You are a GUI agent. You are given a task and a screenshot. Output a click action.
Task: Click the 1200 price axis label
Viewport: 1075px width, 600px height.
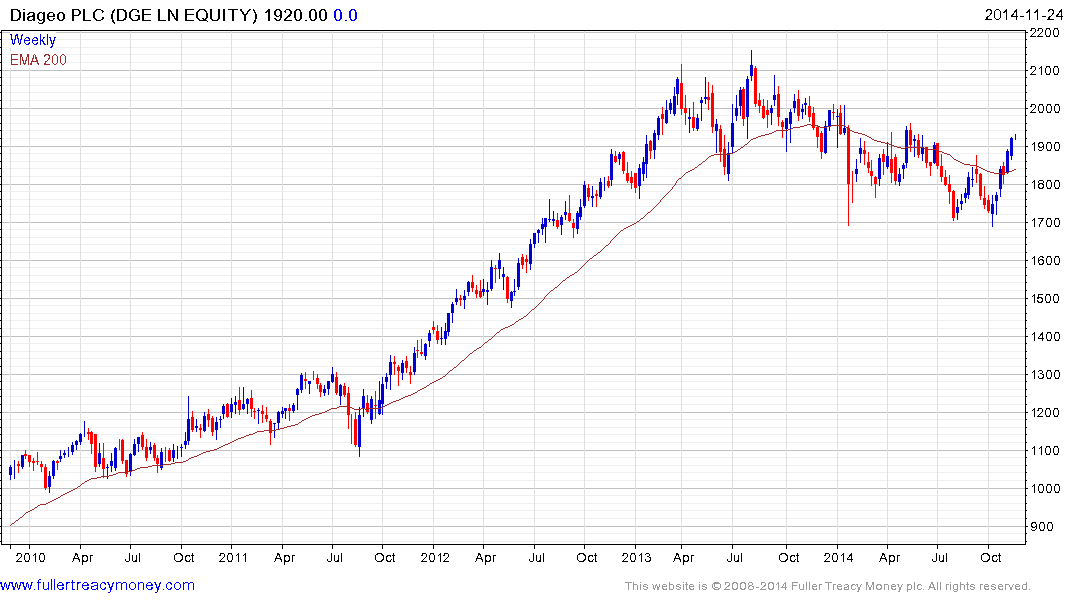1045,413
